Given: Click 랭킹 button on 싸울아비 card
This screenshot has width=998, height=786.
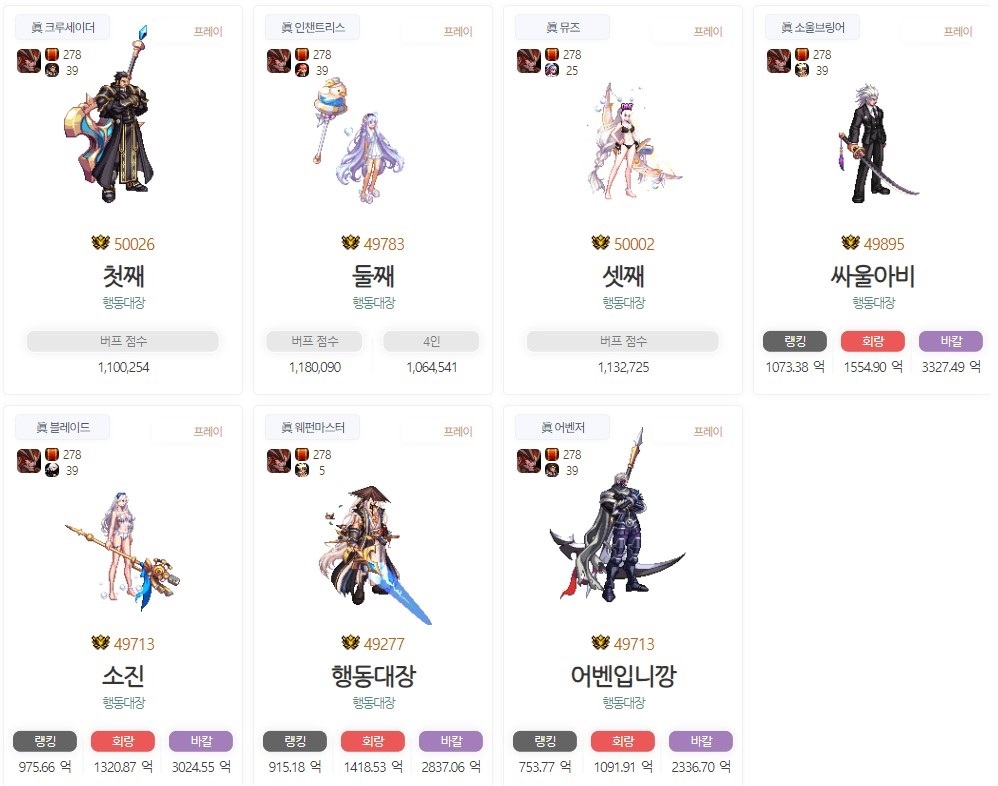Looking at the screenshot, I should pyautogui.click(x=795, y=341).
